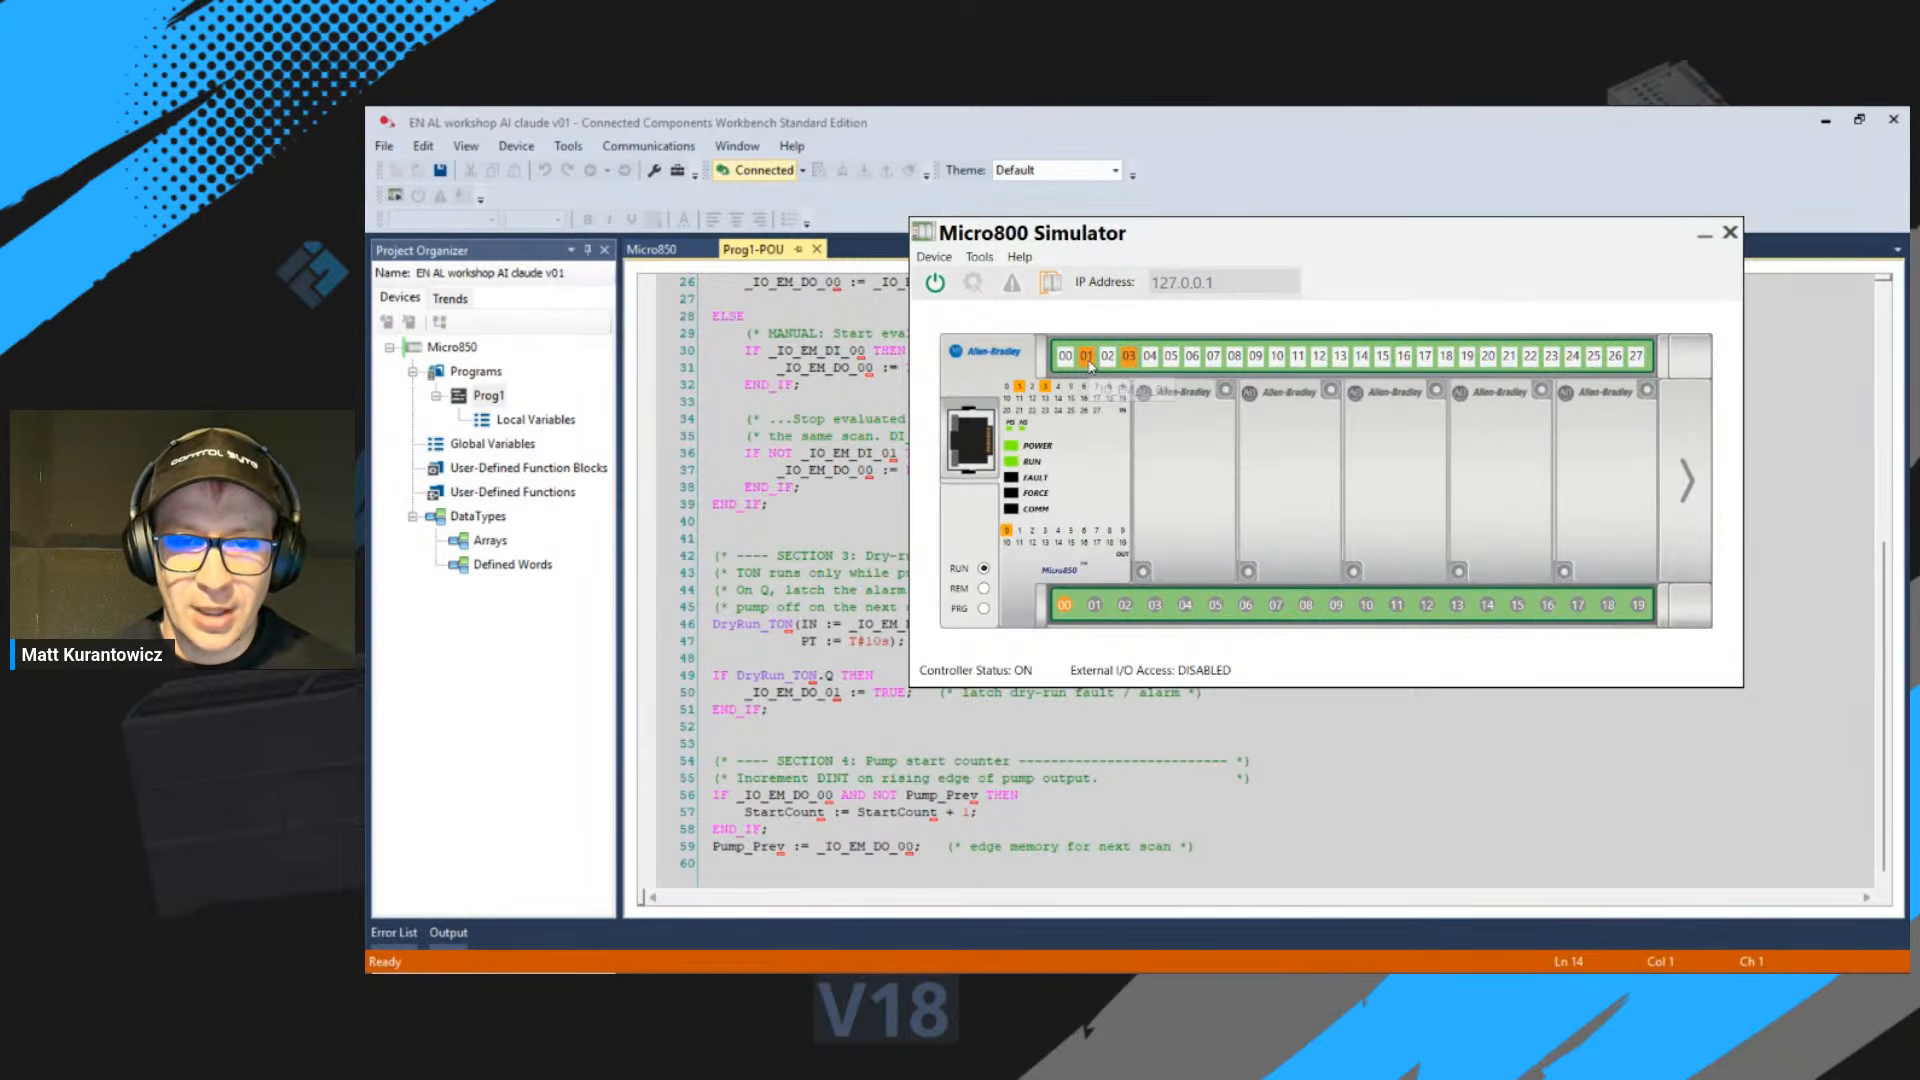Click the Ethernet port on simulated controller
This screenshot has width=1920, height=1080.
[x=970, y=440]
